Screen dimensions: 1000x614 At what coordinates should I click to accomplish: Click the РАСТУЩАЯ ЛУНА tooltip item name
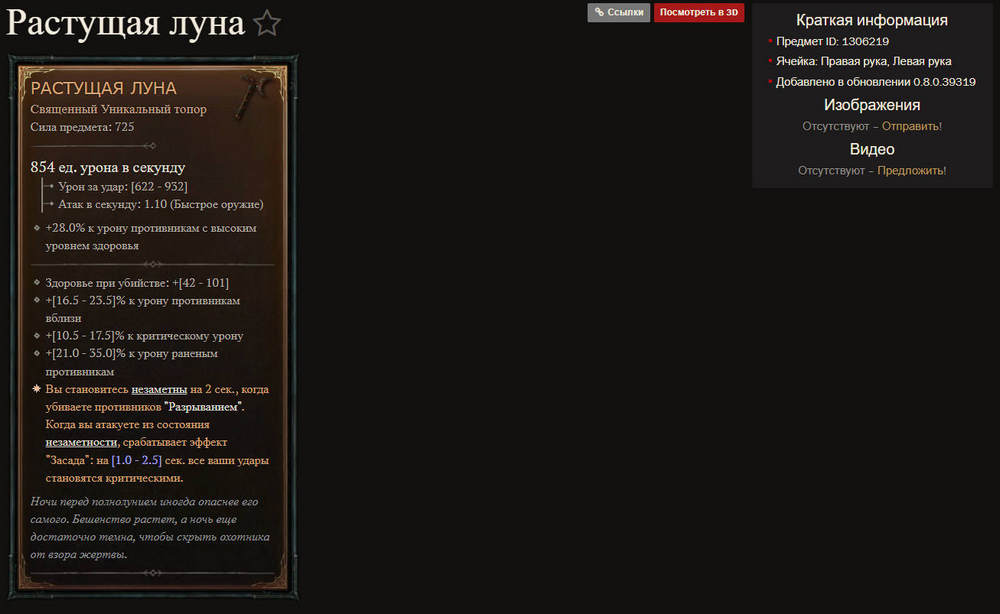click(104, 88)
